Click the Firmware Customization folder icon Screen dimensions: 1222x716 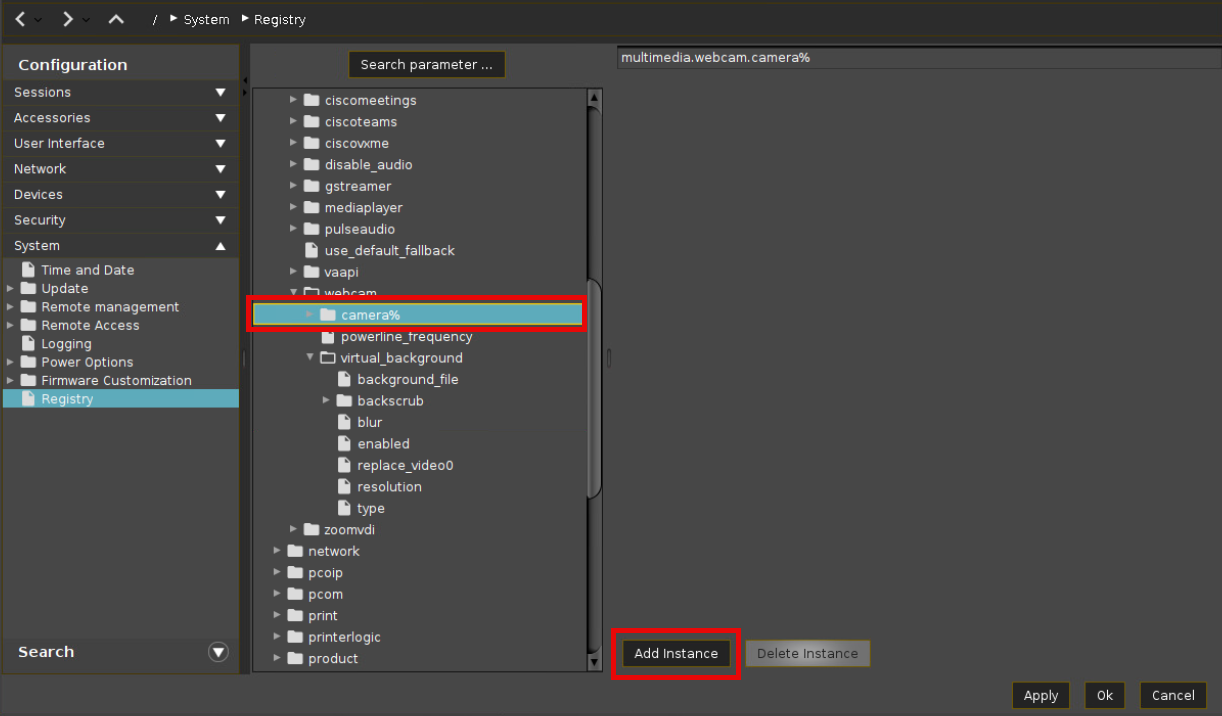tap(28, 381)
